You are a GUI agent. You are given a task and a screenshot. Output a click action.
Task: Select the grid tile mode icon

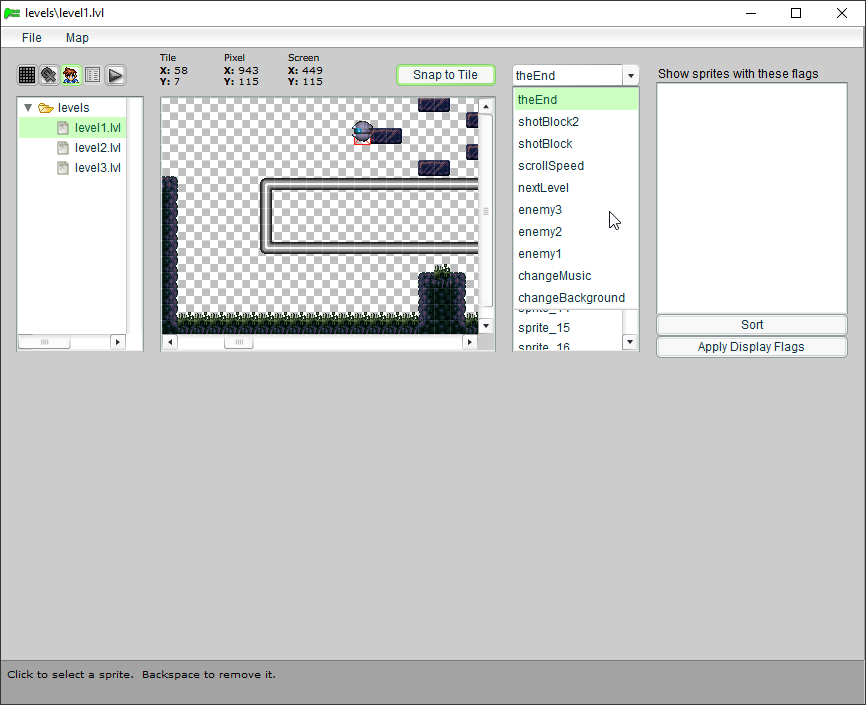pyautogui.click(x=27, y=75)
